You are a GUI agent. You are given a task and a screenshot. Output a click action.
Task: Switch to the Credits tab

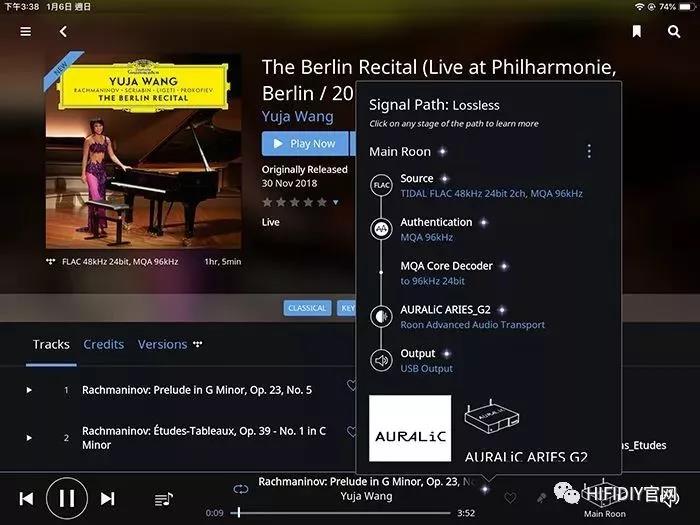click(x=104, y=344)
